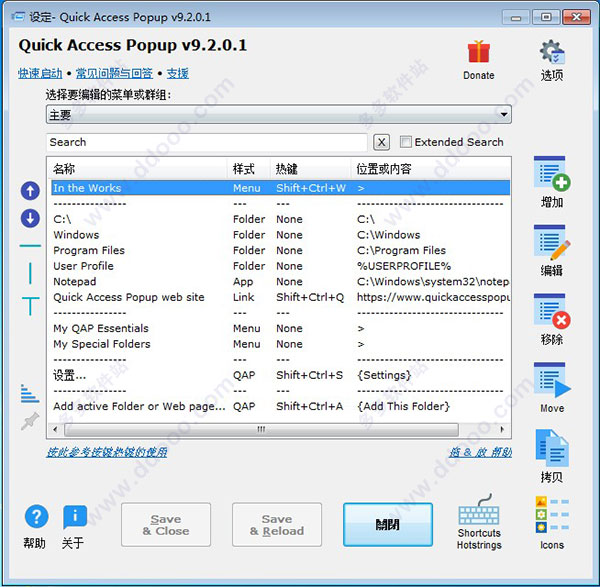The width and height of the screenshot is (600, 587).
Task: Click the 拷贝 copy favorite icon
Action: pos(551,449)
